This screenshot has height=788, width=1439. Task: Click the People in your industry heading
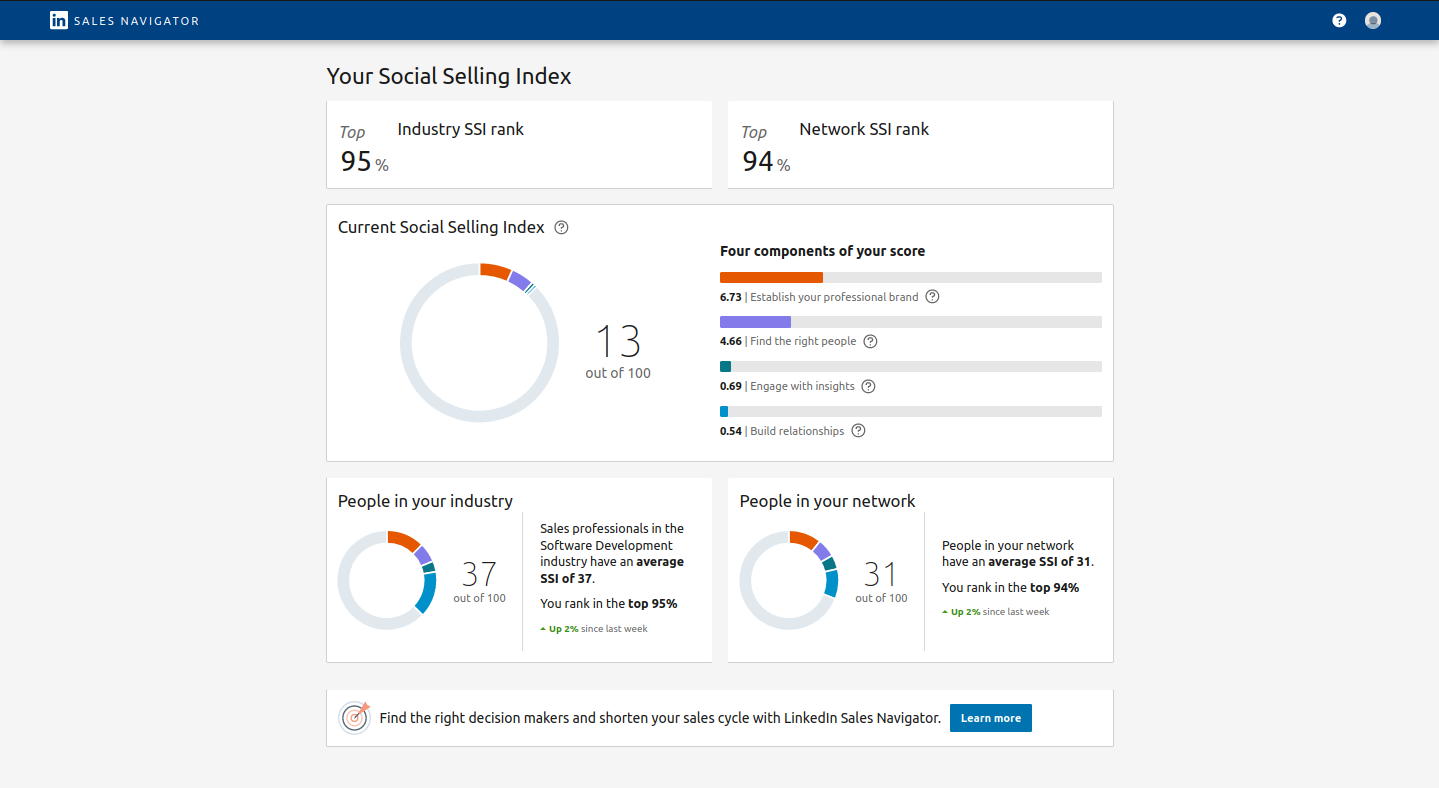pos(425,501)
